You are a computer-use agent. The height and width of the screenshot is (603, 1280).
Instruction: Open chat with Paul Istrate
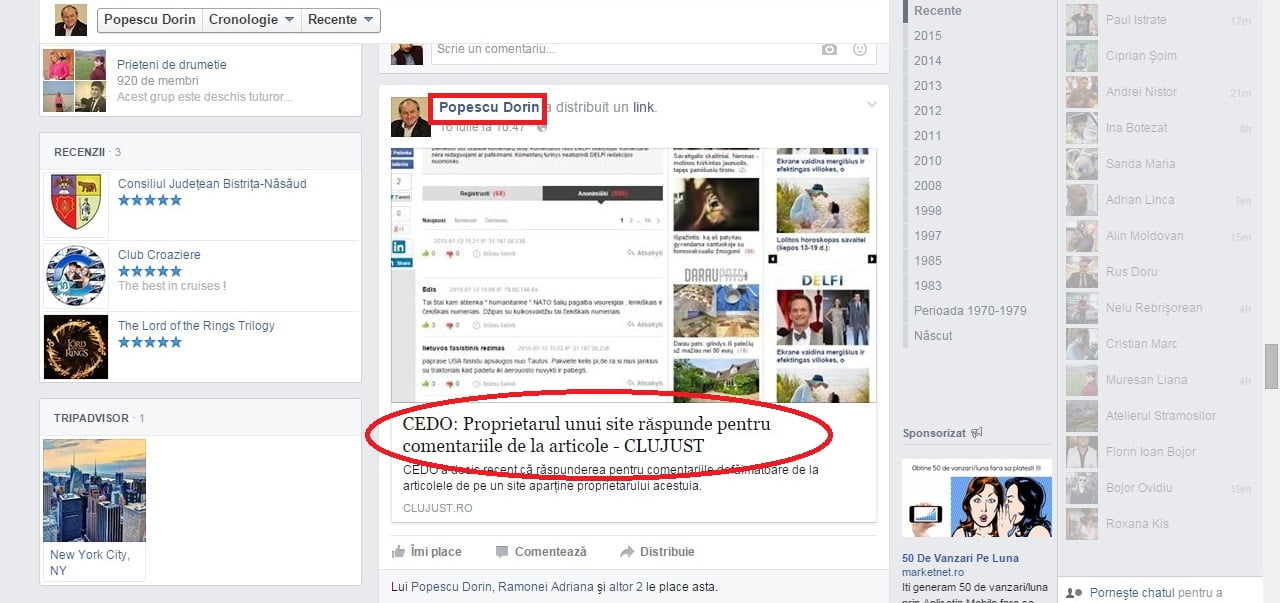pos(1135,20)
